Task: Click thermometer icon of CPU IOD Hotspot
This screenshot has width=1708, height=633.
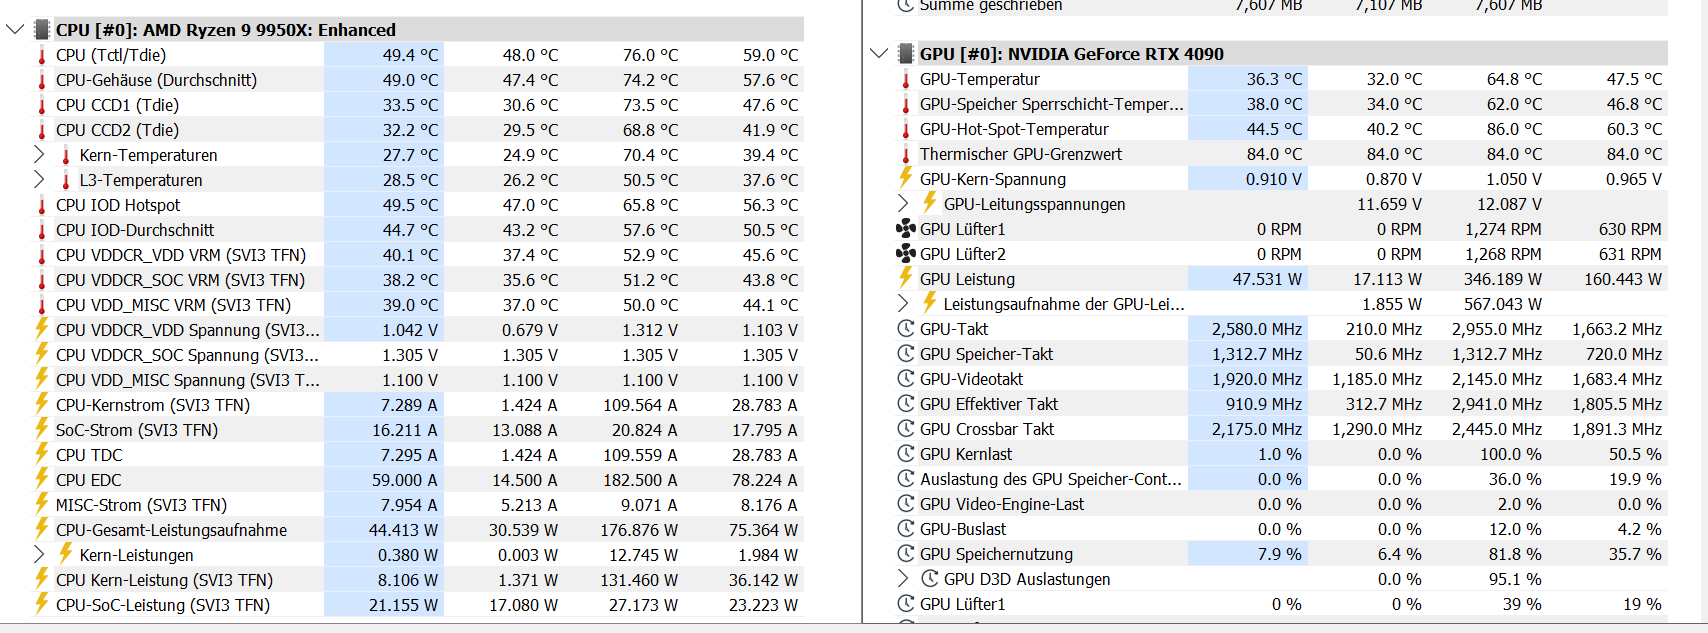Action: tap(42, 205)
